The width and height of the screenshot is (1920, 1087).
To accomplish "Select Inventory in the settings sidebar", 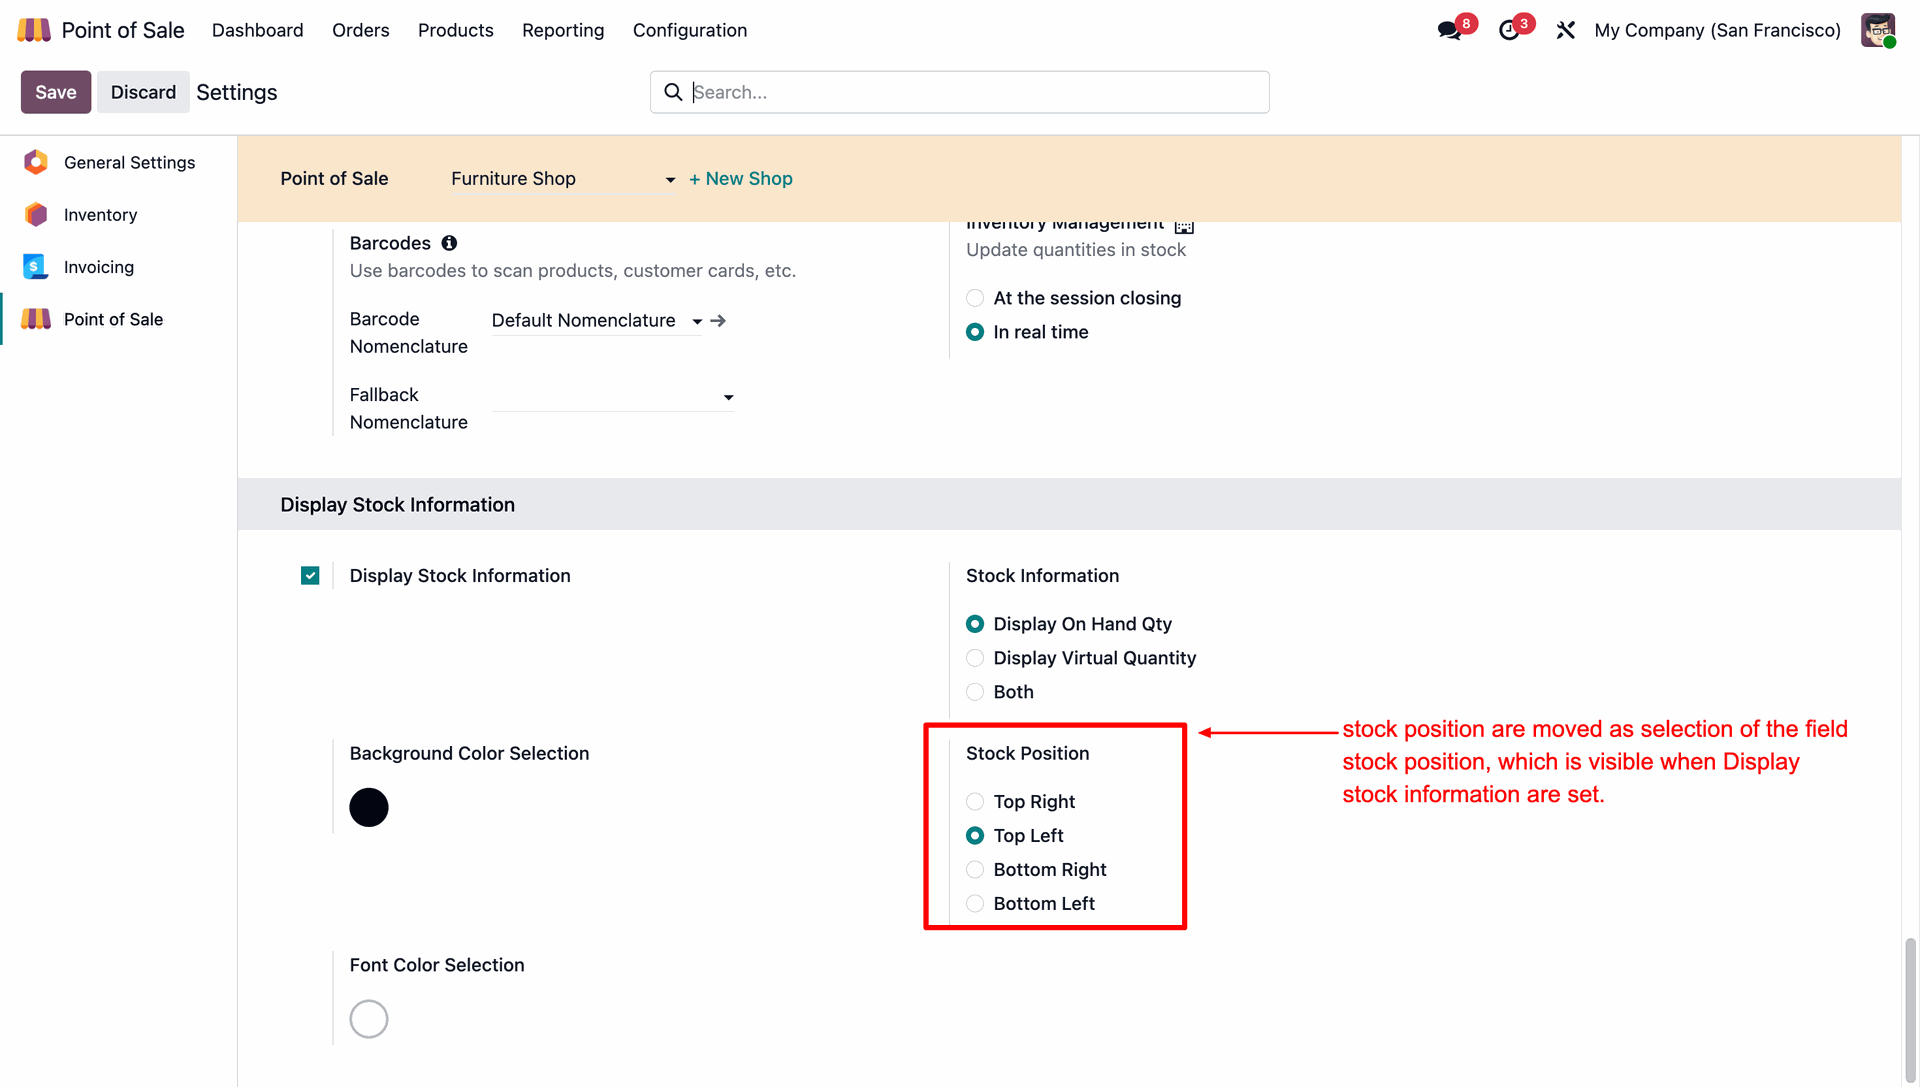I will click(x=100, y=215).
